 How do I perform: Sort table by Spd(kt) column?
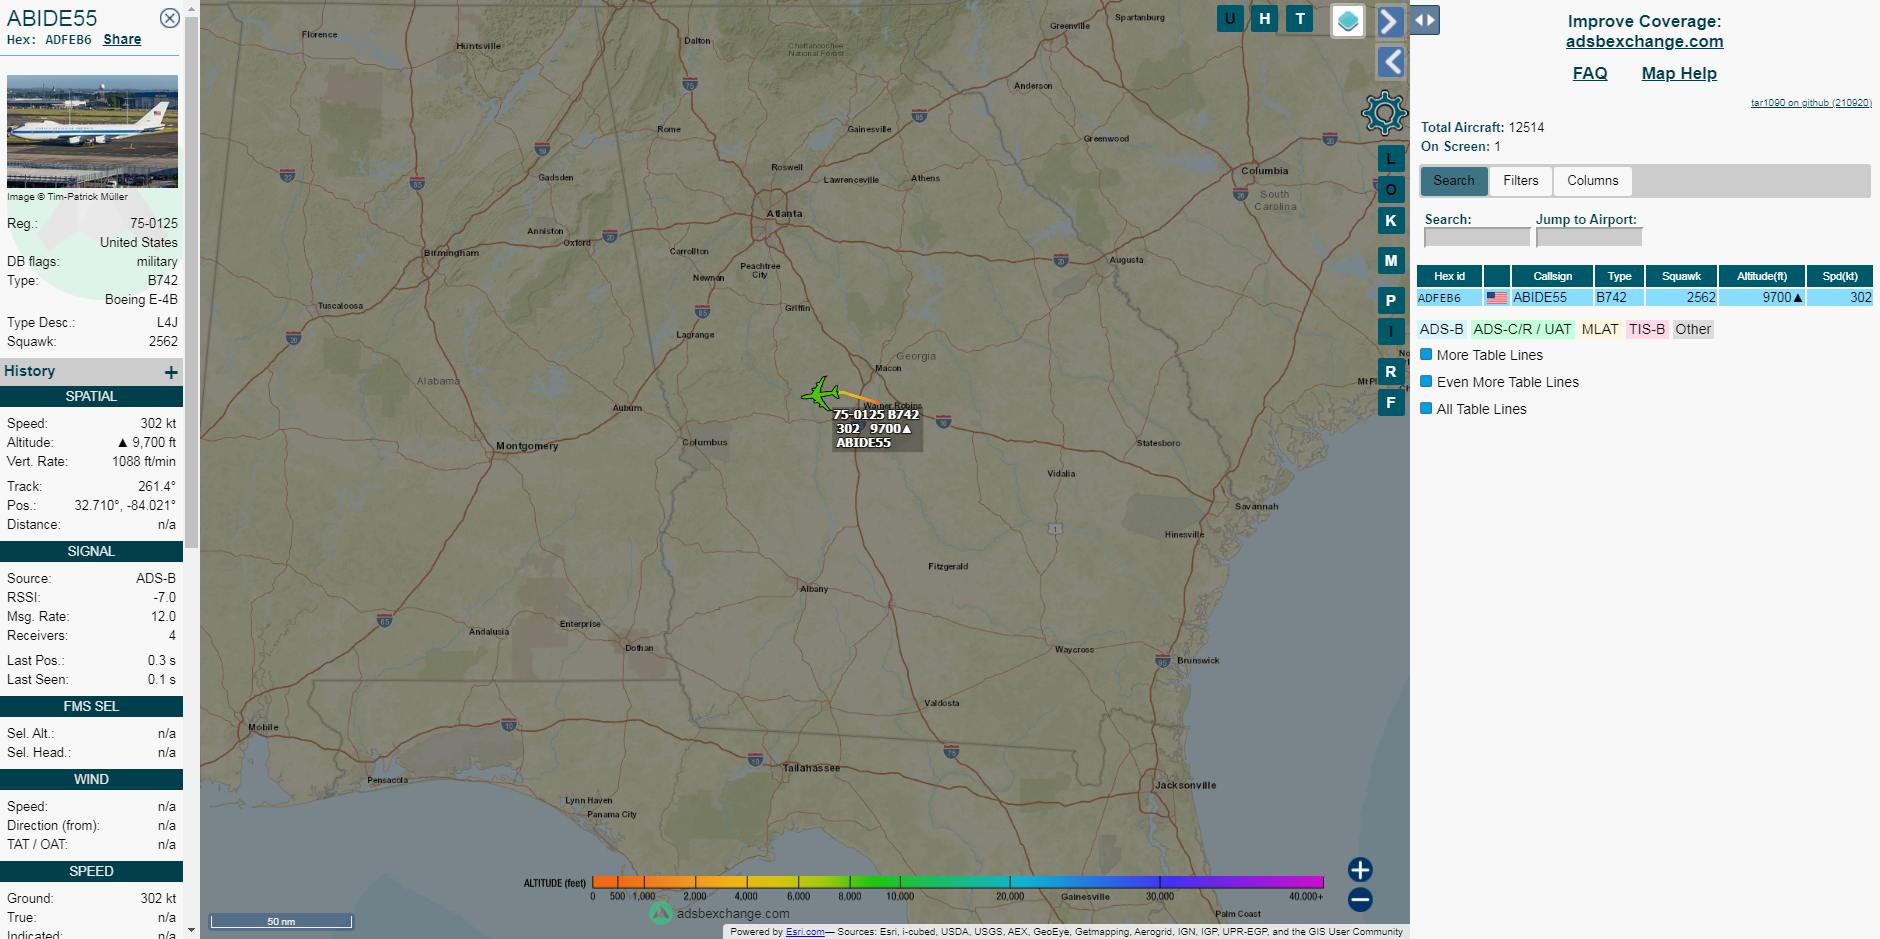1840,276
